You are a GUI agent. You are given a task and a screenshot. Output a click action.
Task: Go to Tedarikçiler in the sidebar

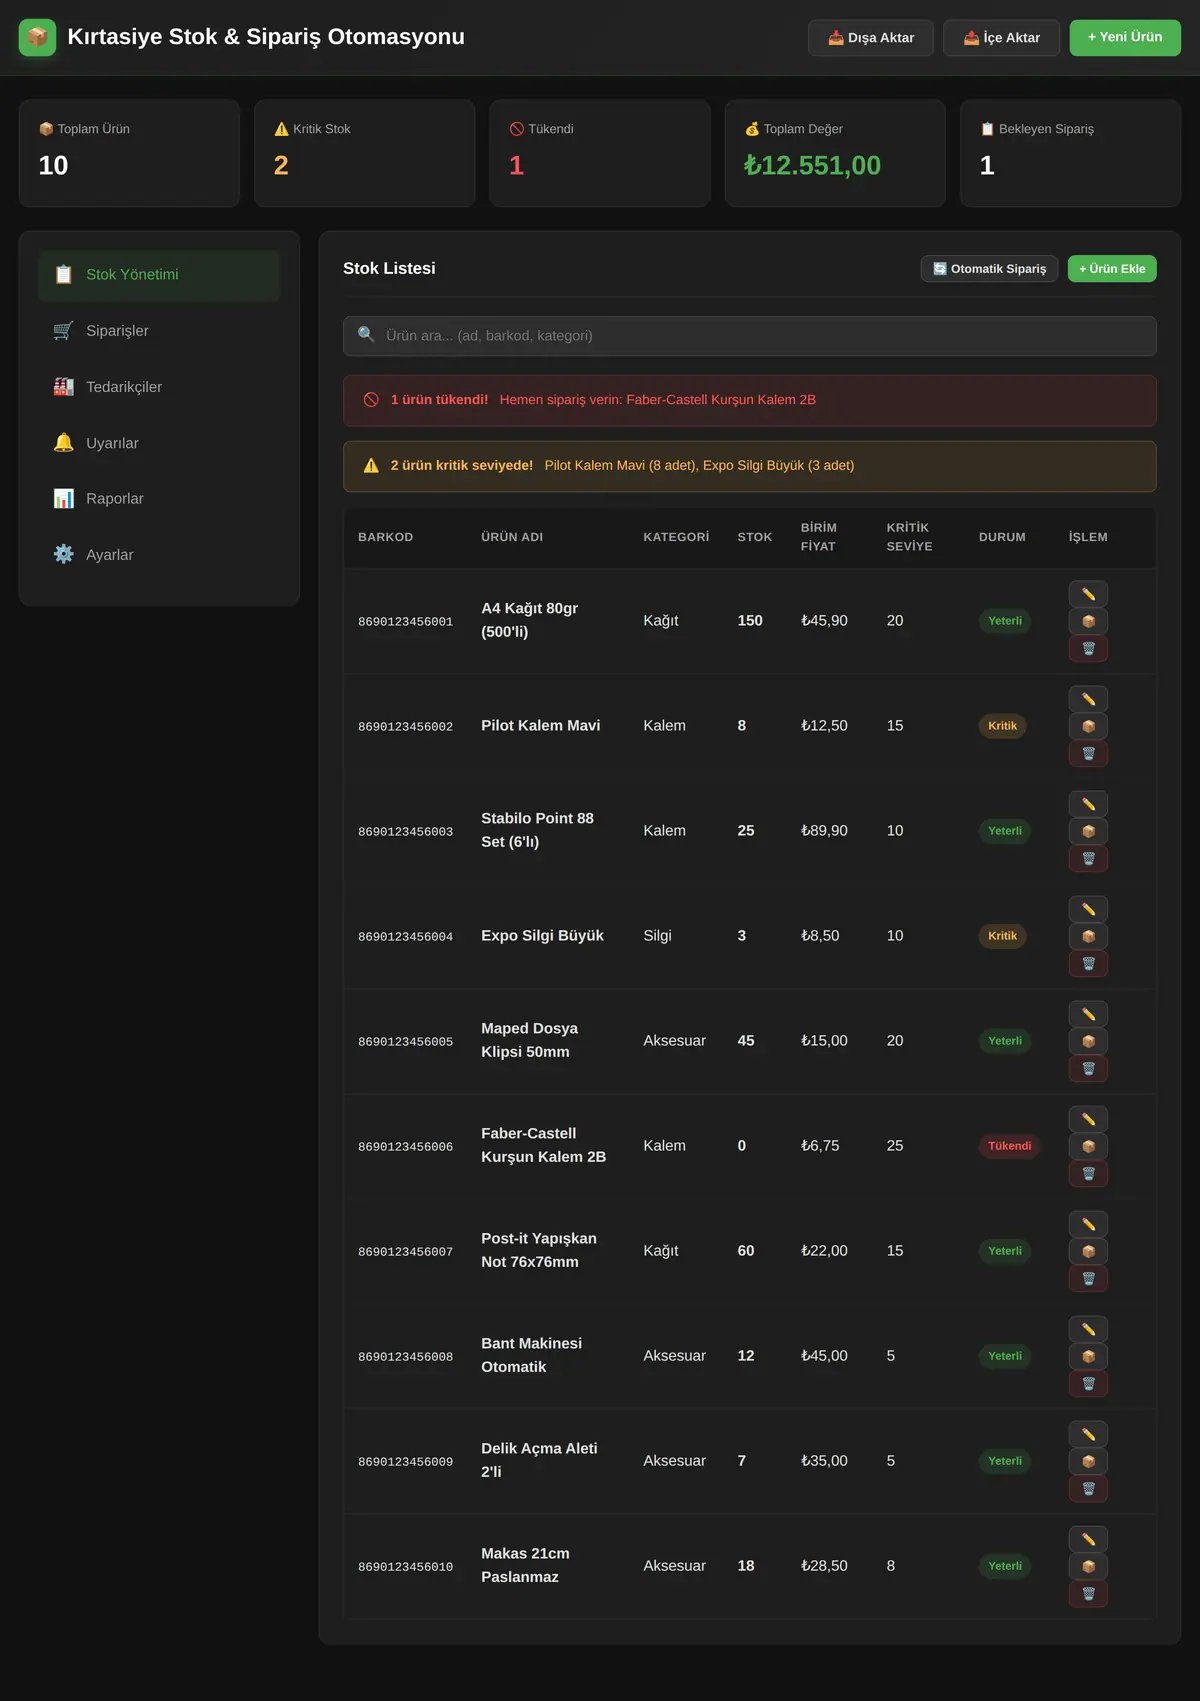point(159,387)
